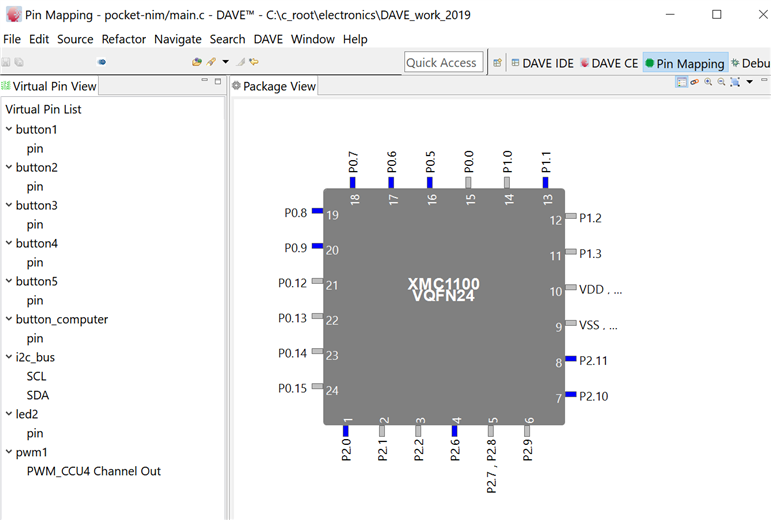Collapse the button4 tree node
The width and height of the screenshot is (771, 520).
(9, 242)
